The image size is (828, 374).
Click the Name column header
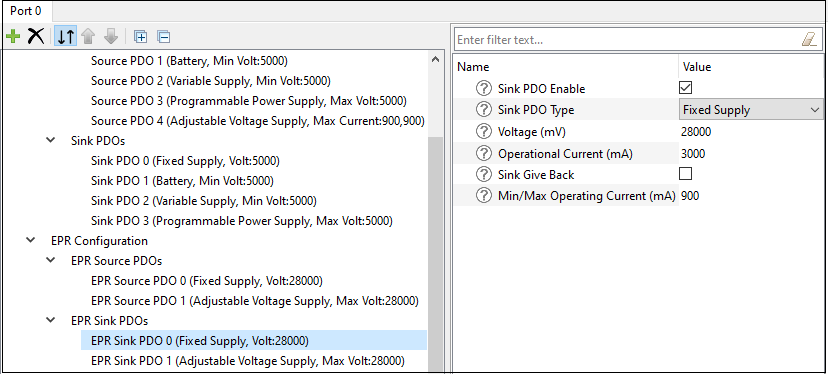(x=473, y=67)
